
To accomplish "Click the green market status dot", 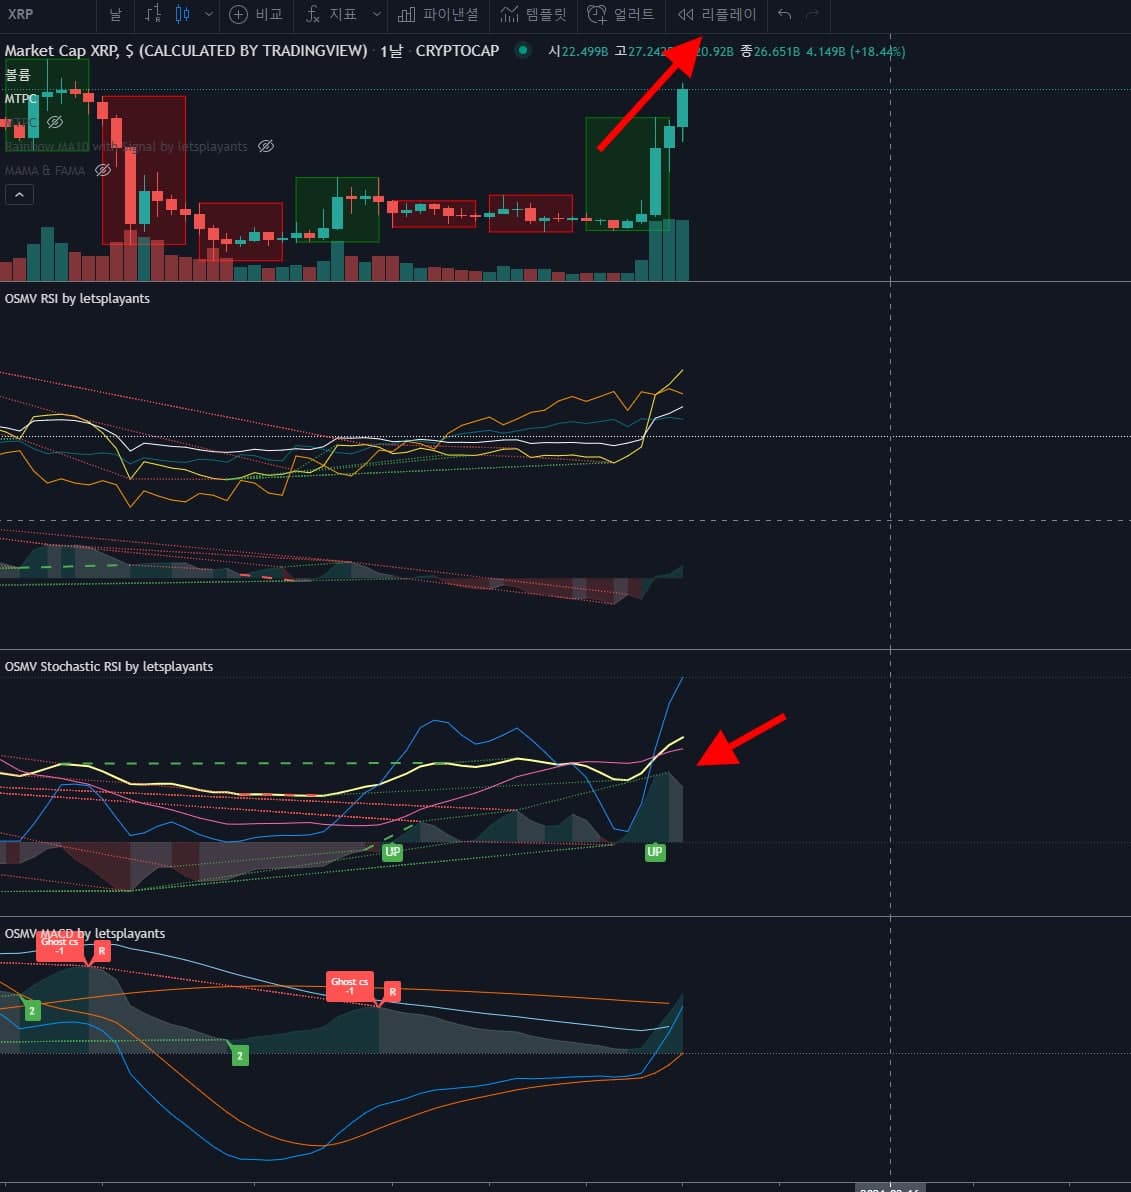I will (x=523, y=51).
